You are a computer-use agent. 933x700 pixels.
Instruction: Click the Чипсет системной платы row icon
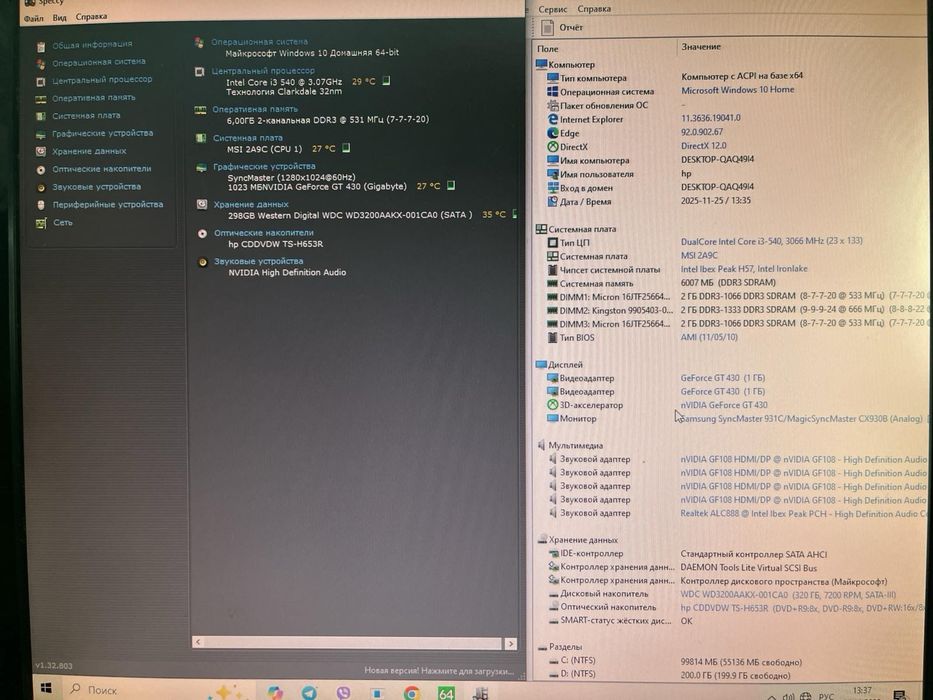coord(553,270)
